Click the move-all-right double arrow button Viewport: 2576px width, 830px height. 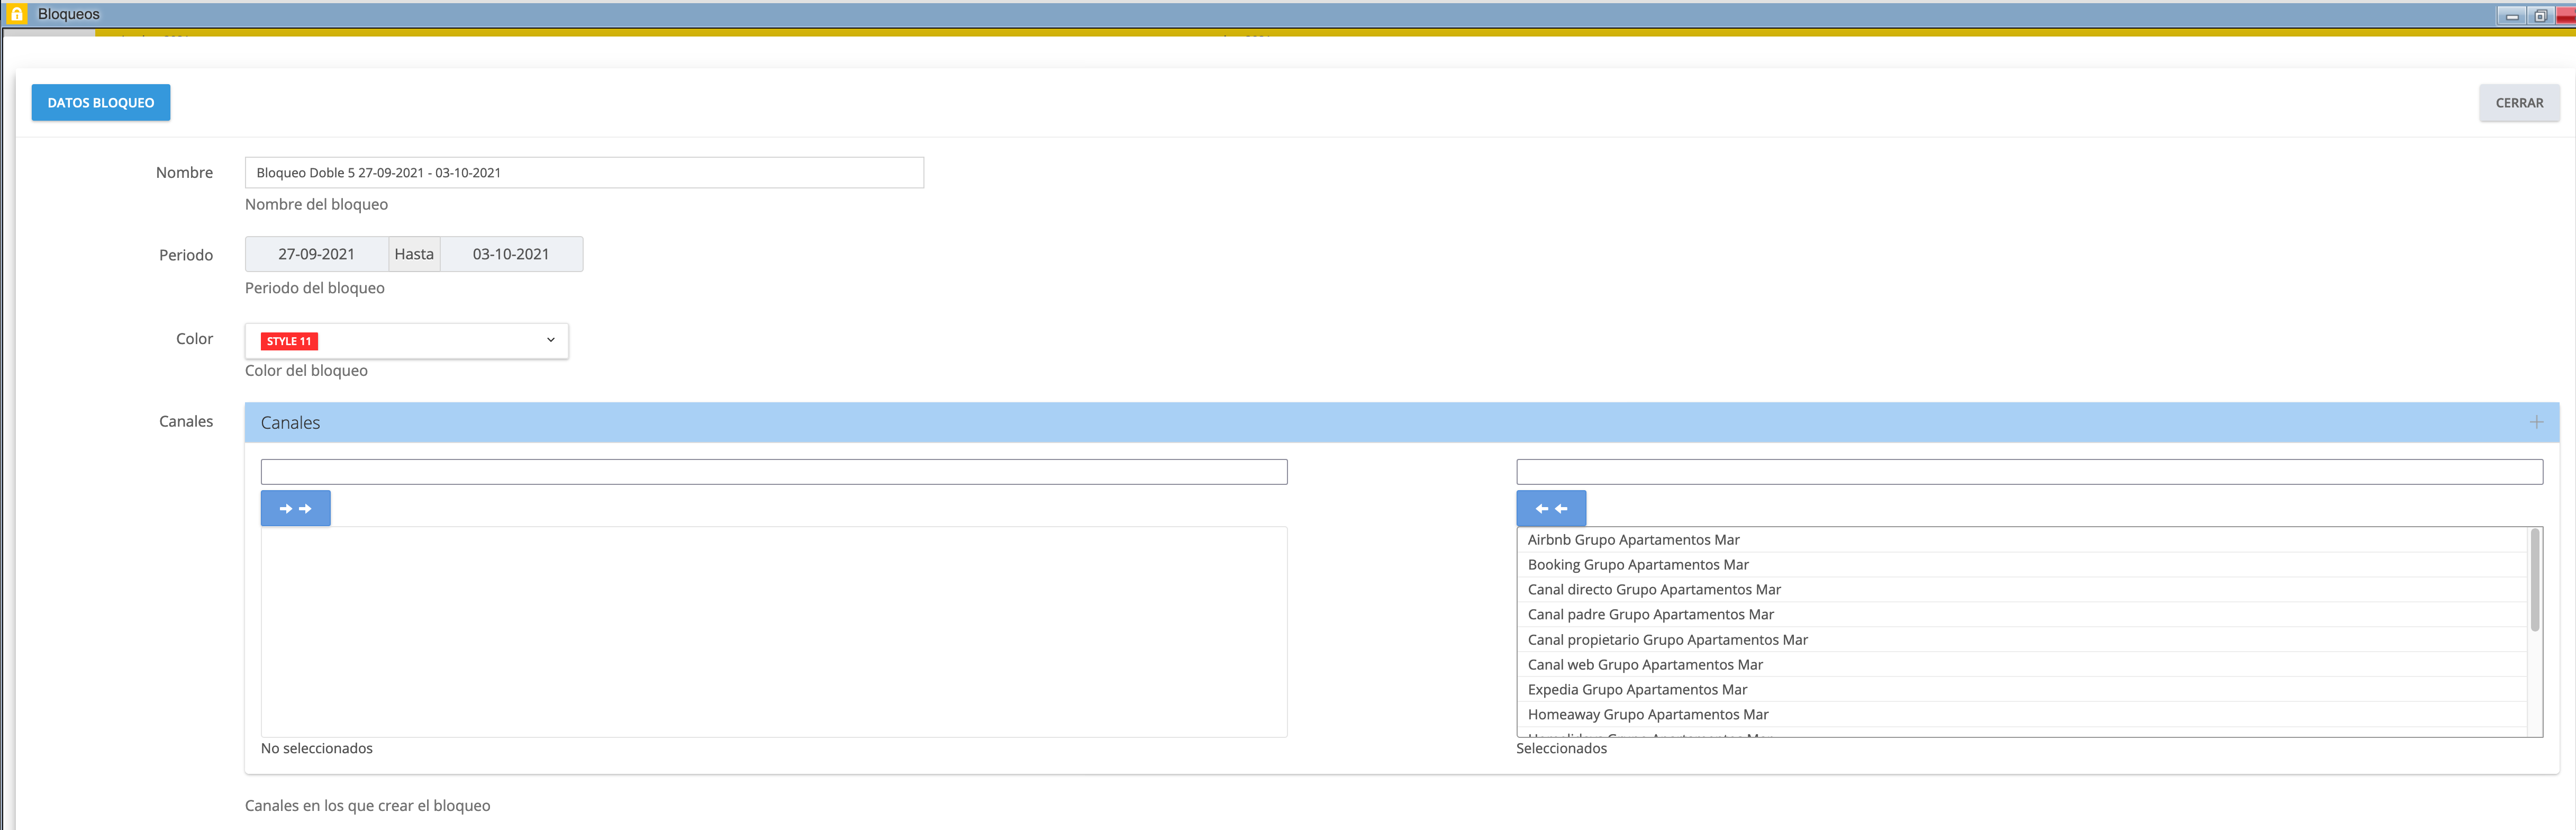click(295, 508)
